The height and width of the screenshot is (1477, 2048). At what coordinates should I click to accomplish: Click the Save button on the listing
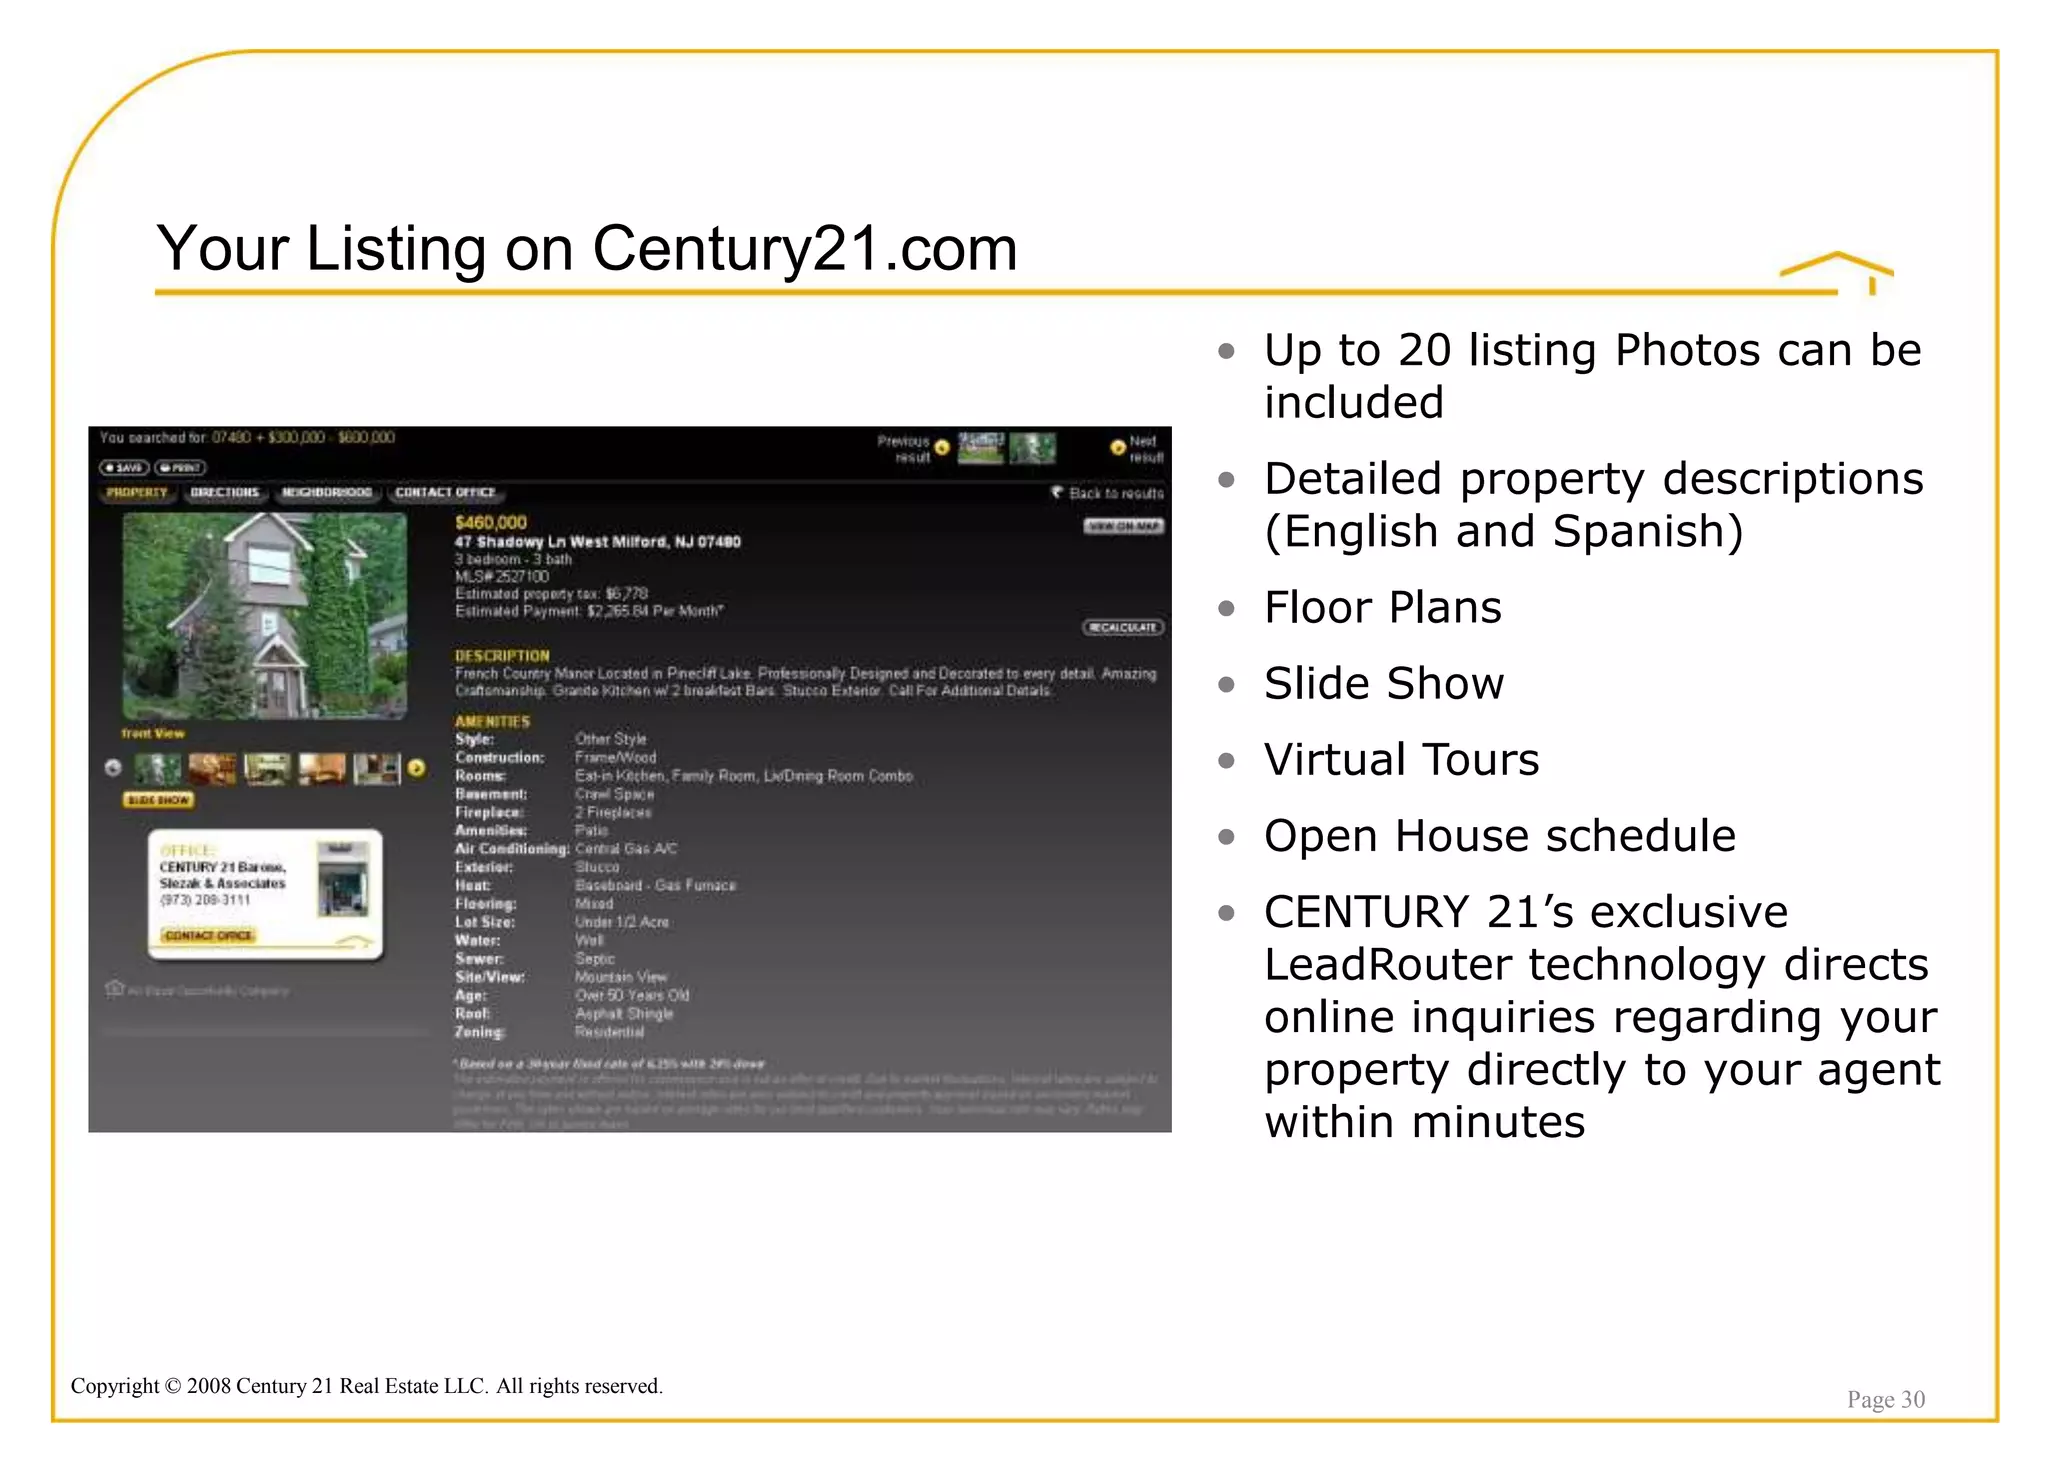coord(124,467)
